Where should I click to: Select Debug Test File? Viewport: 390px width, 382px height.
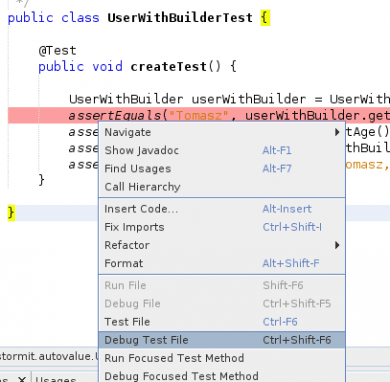[x=222, y=340]
